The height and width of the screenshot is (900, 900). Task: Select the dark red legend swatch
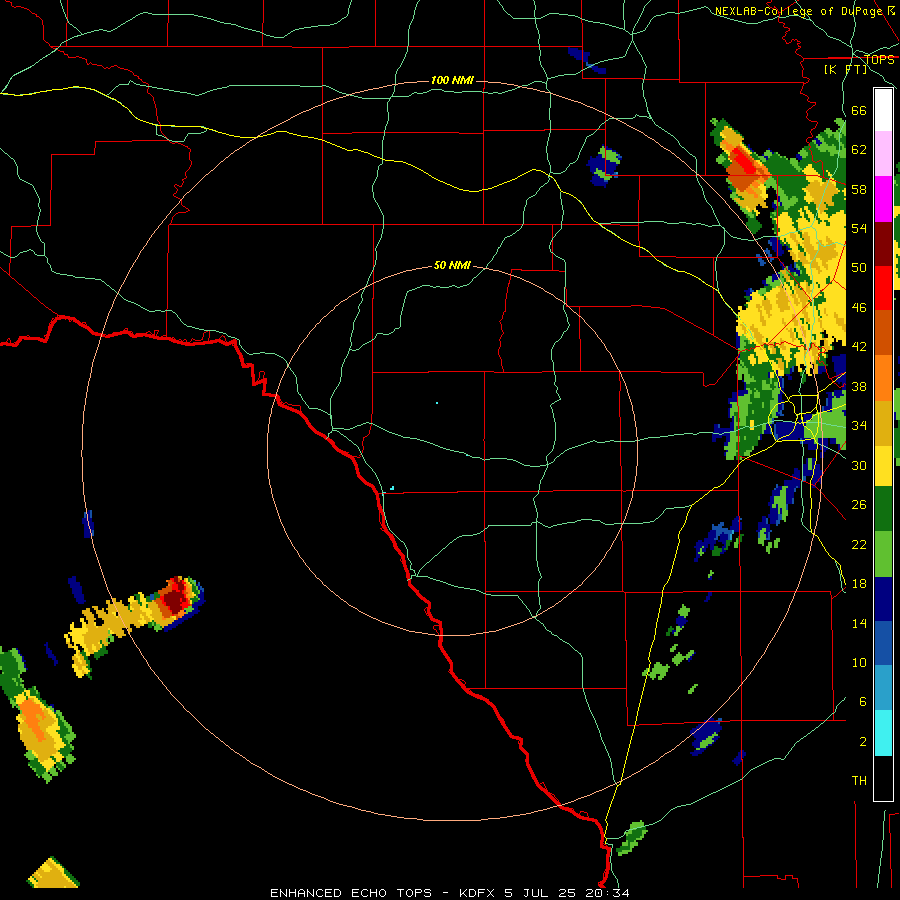point(883,244)
